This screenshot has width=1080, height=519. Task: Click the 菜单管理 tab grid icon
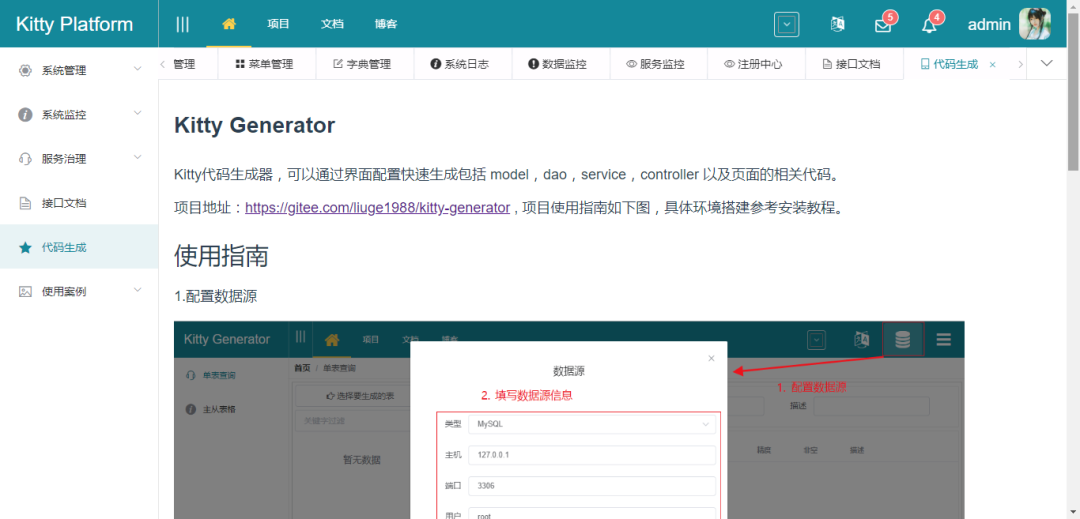240,64
